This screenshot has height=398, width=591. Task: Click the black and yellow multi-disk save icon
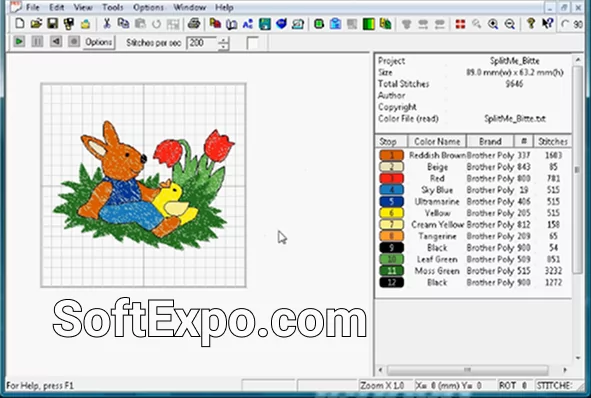pos(69,24)
